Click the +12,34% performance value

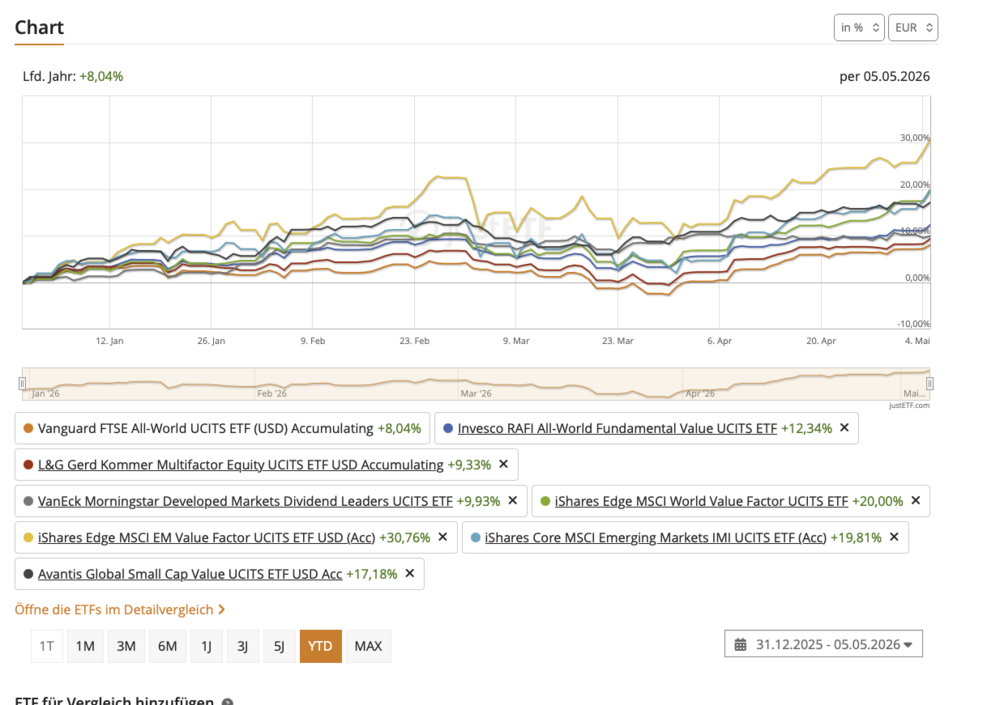(x=806, y=429)
